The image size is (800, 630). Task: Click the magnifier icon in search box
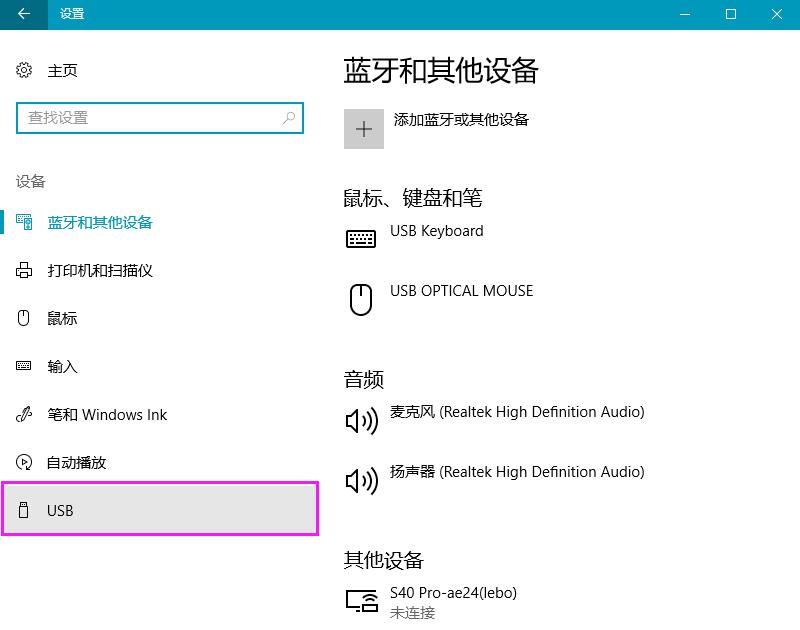289,118
